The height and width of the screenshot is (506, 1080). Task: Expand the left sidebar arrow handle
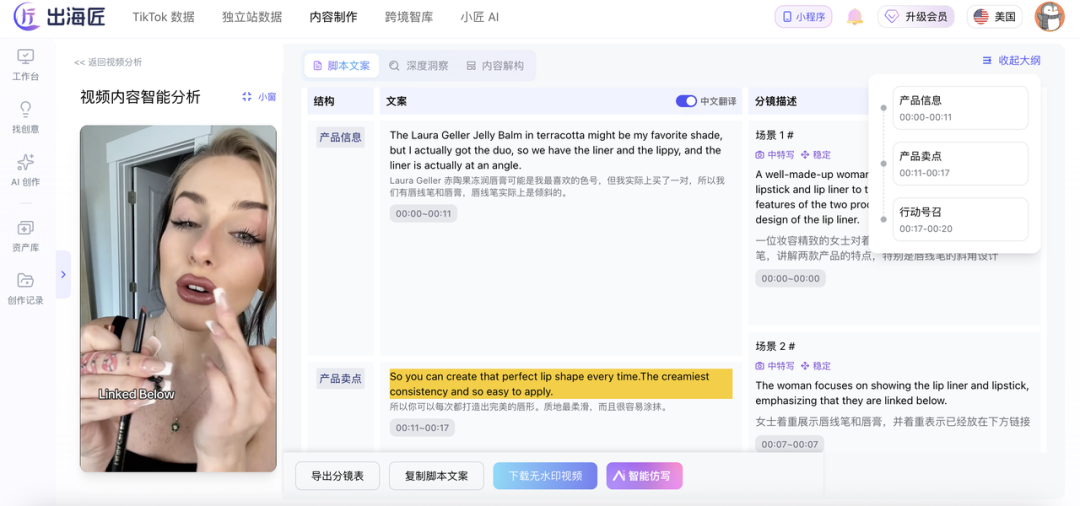(x=63, y=274)
